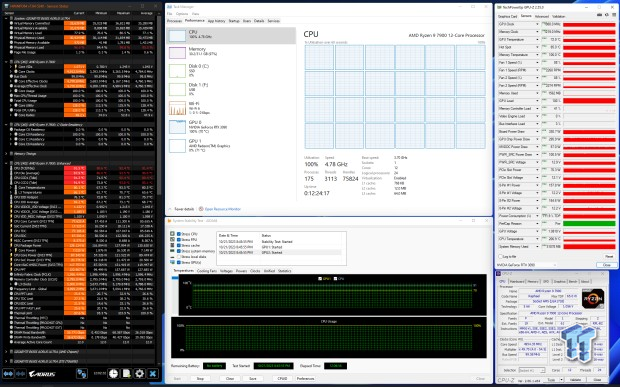The width and height of the screenshot is (620, 387).
Task: Open HWiNFO settings gear icon
Action: pos(139,374)
